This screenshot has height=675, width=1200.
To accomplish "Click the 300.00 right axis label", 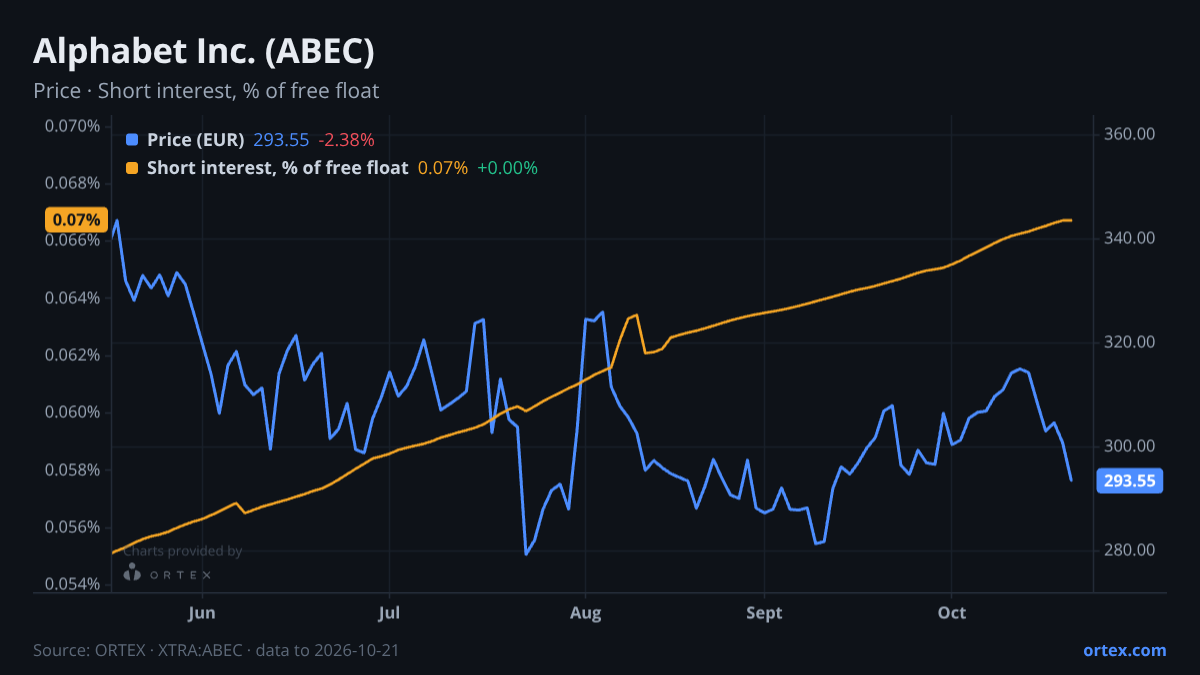I will 1130,446.
